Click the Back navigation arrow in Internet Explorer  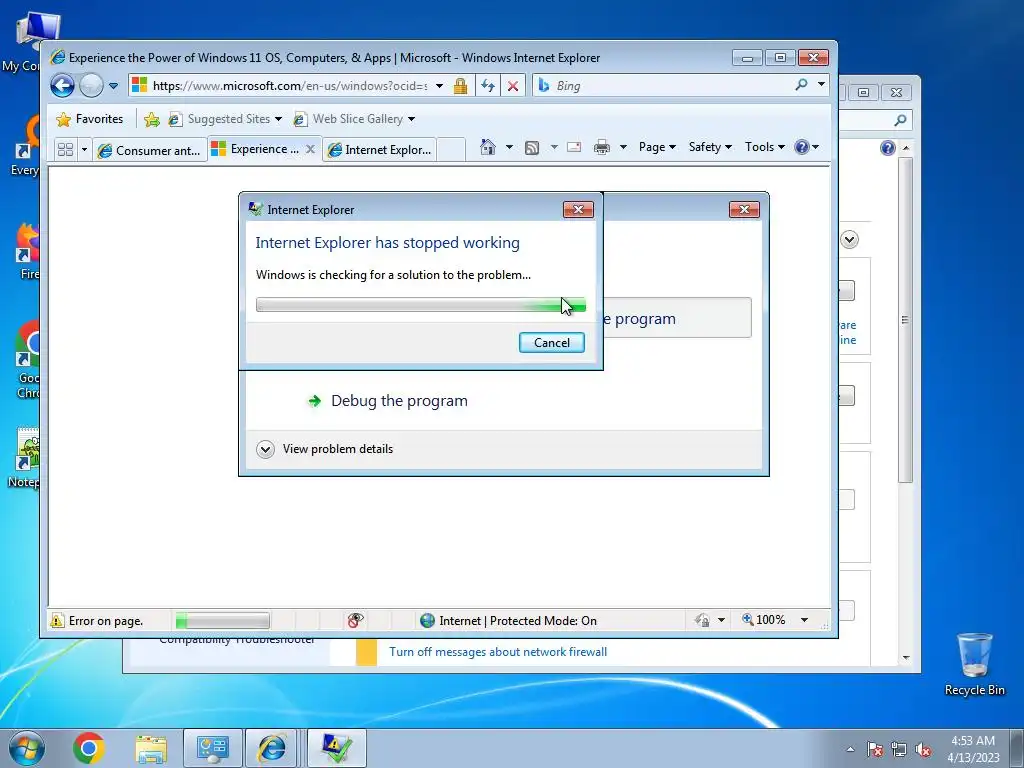(63, 86)
